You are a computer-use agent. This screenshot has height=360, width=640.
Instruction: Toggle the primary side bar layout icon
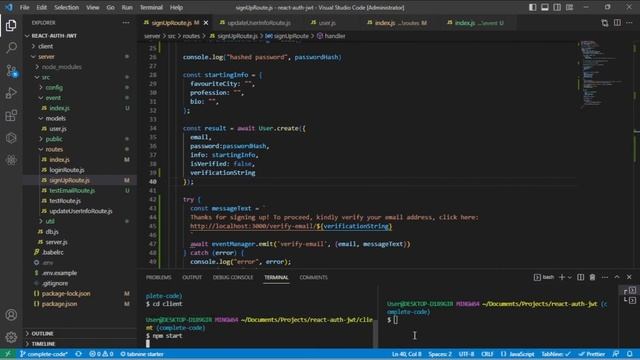(533, 7)
